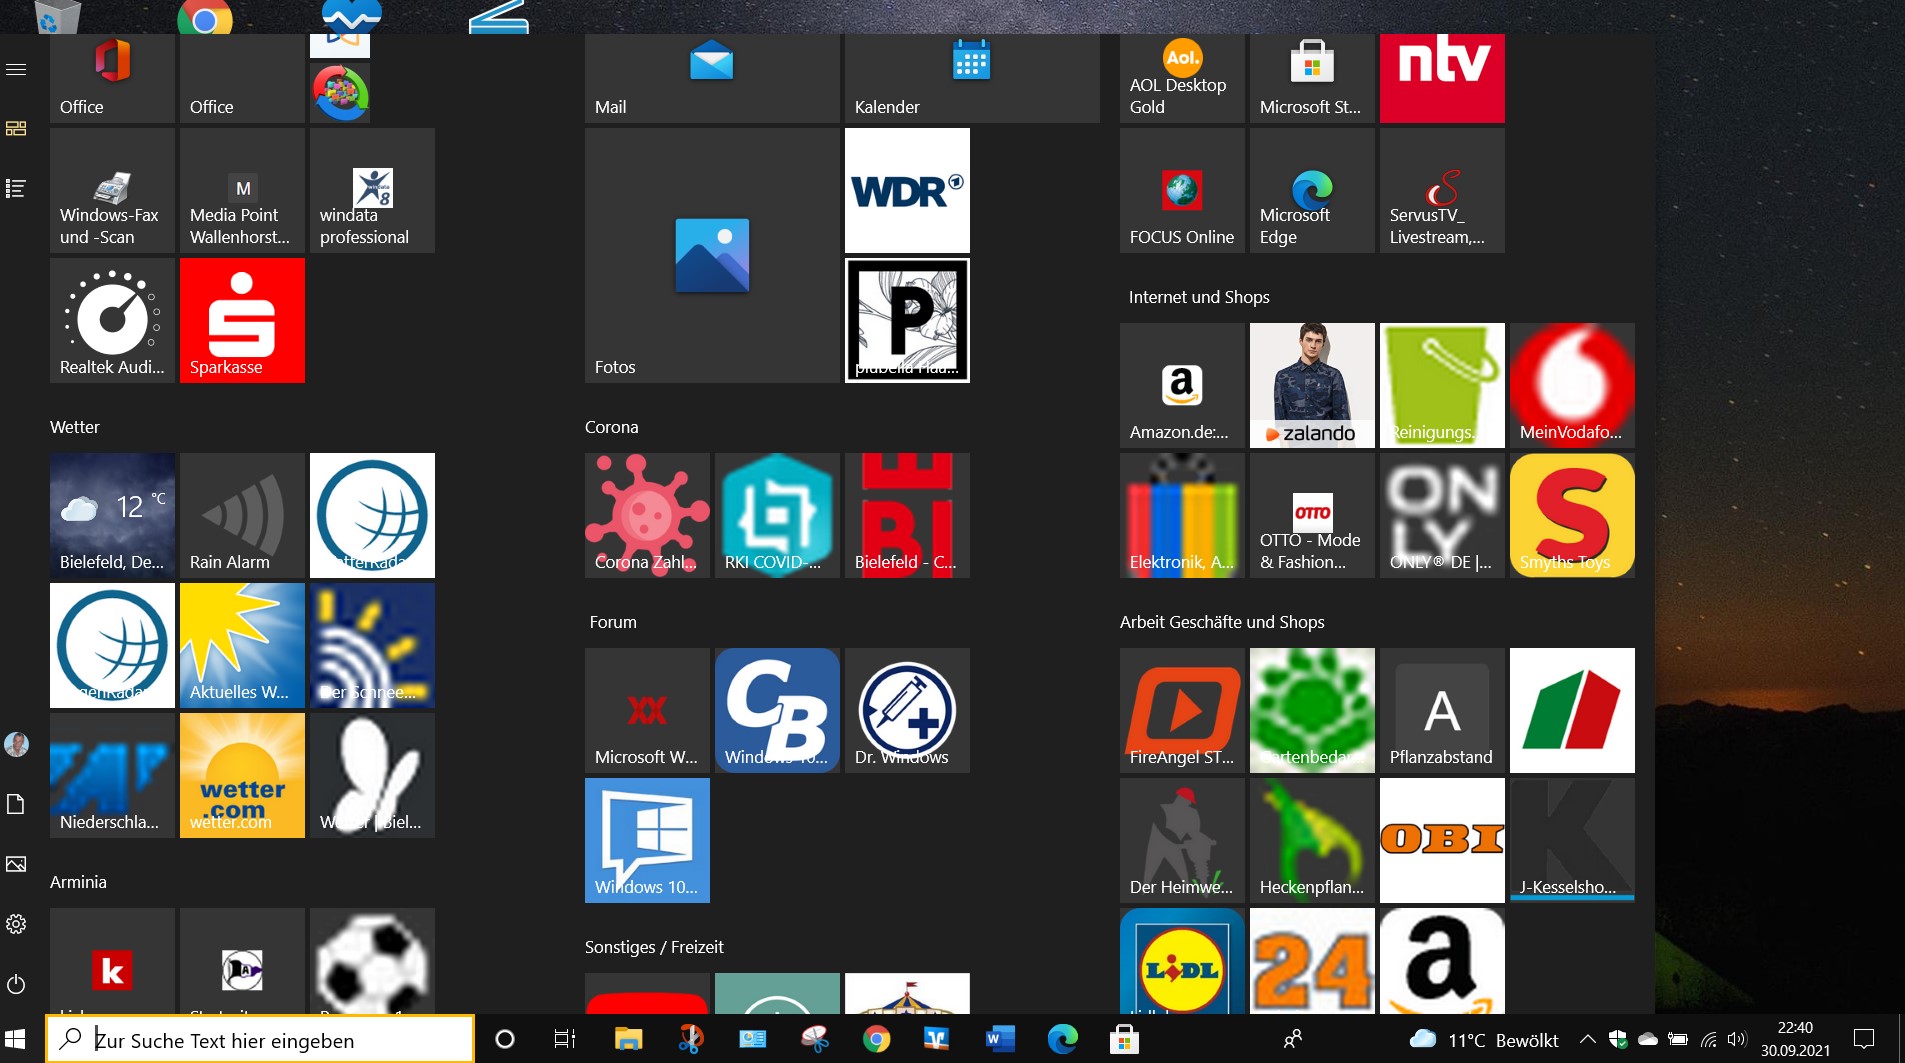The width and height of the screenshot is (1905, 1063).
Task: Launch Microsoft Edge tile
Action: [x=1312, y=190]
